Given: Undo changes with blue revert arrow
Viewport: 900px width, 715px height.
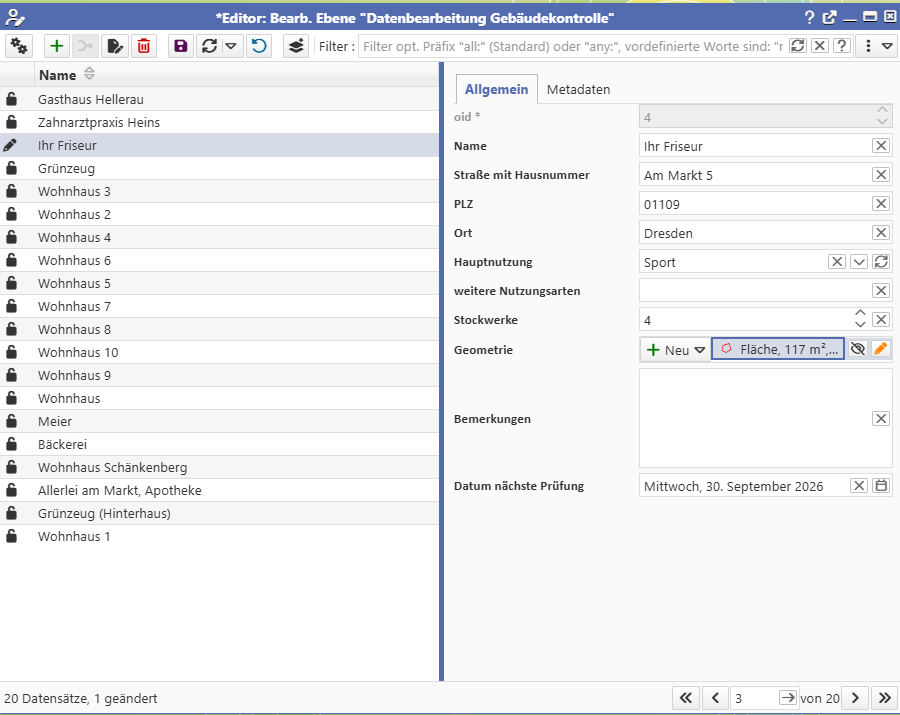Looking at the screenshot, I should tap(259, 46).
